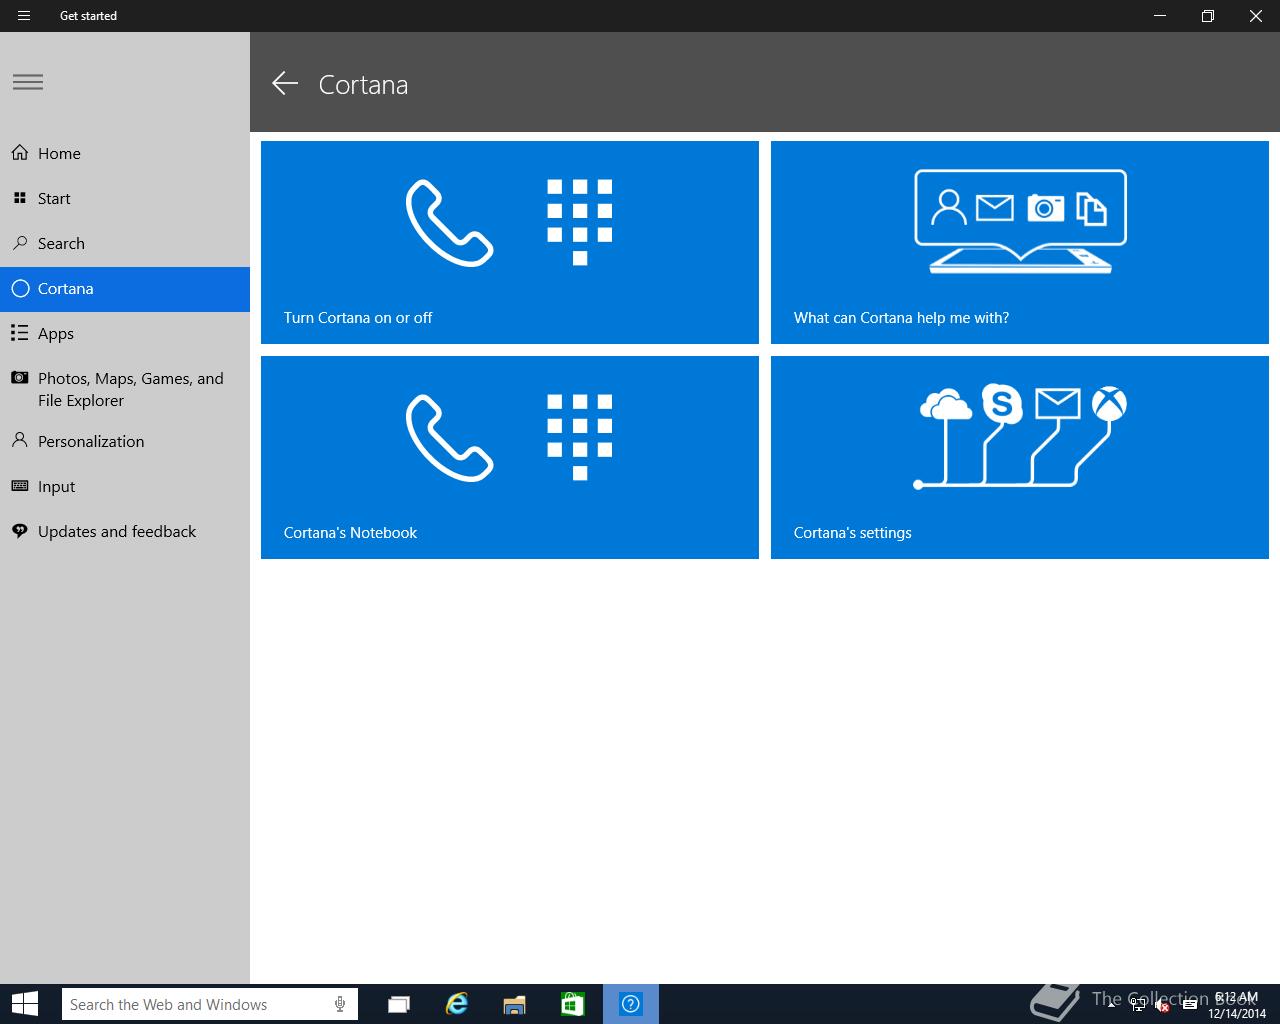Viewport: 1280px width, 1024px height.
Task: Restore down the Get started window
Action: click(x=1208, y=16)
